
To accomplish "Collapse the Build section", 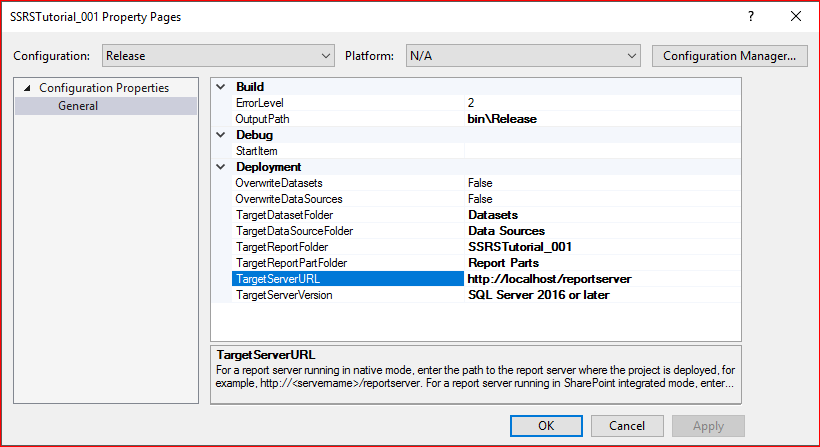I will click(x=221, y=87).
